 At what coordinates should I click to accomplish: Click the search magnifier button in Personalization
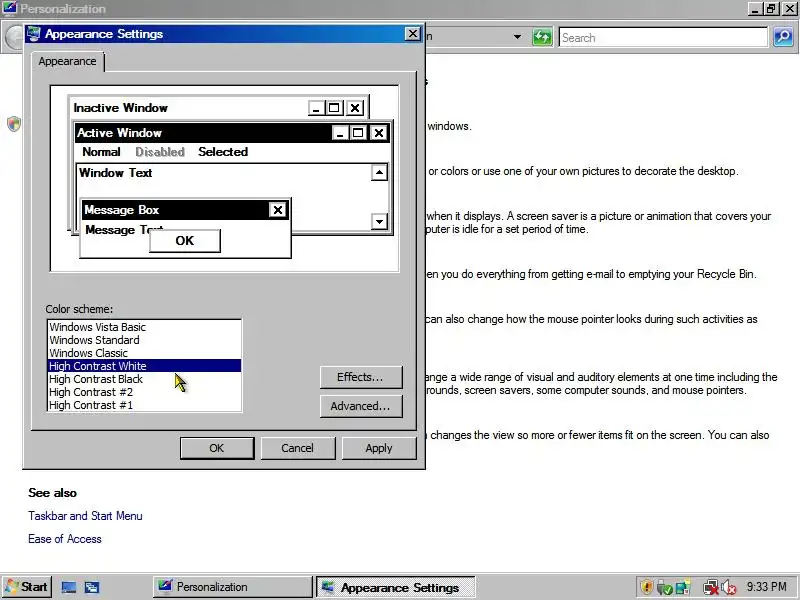pos(783,37)
